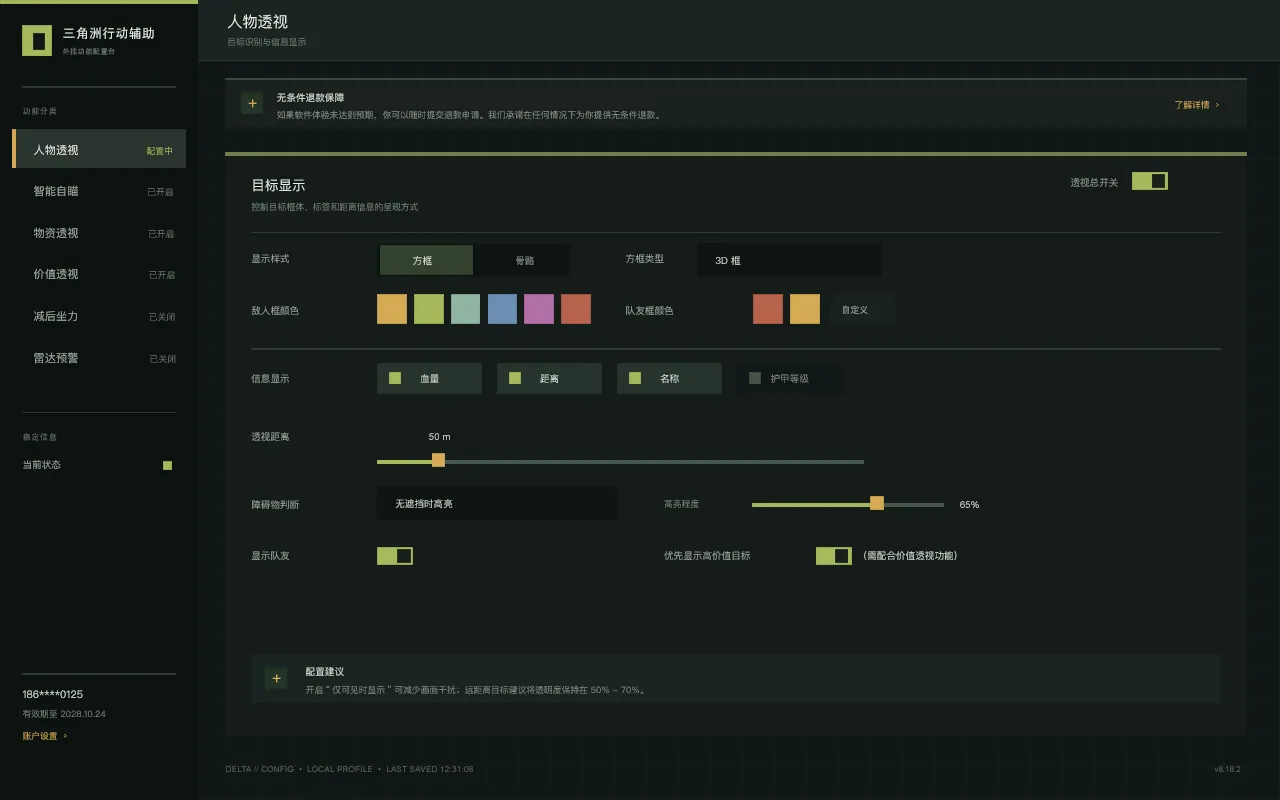Choose the 骨骼 display style
The height and width of the screenshot is (800, 1280).
tap(524, 260)
